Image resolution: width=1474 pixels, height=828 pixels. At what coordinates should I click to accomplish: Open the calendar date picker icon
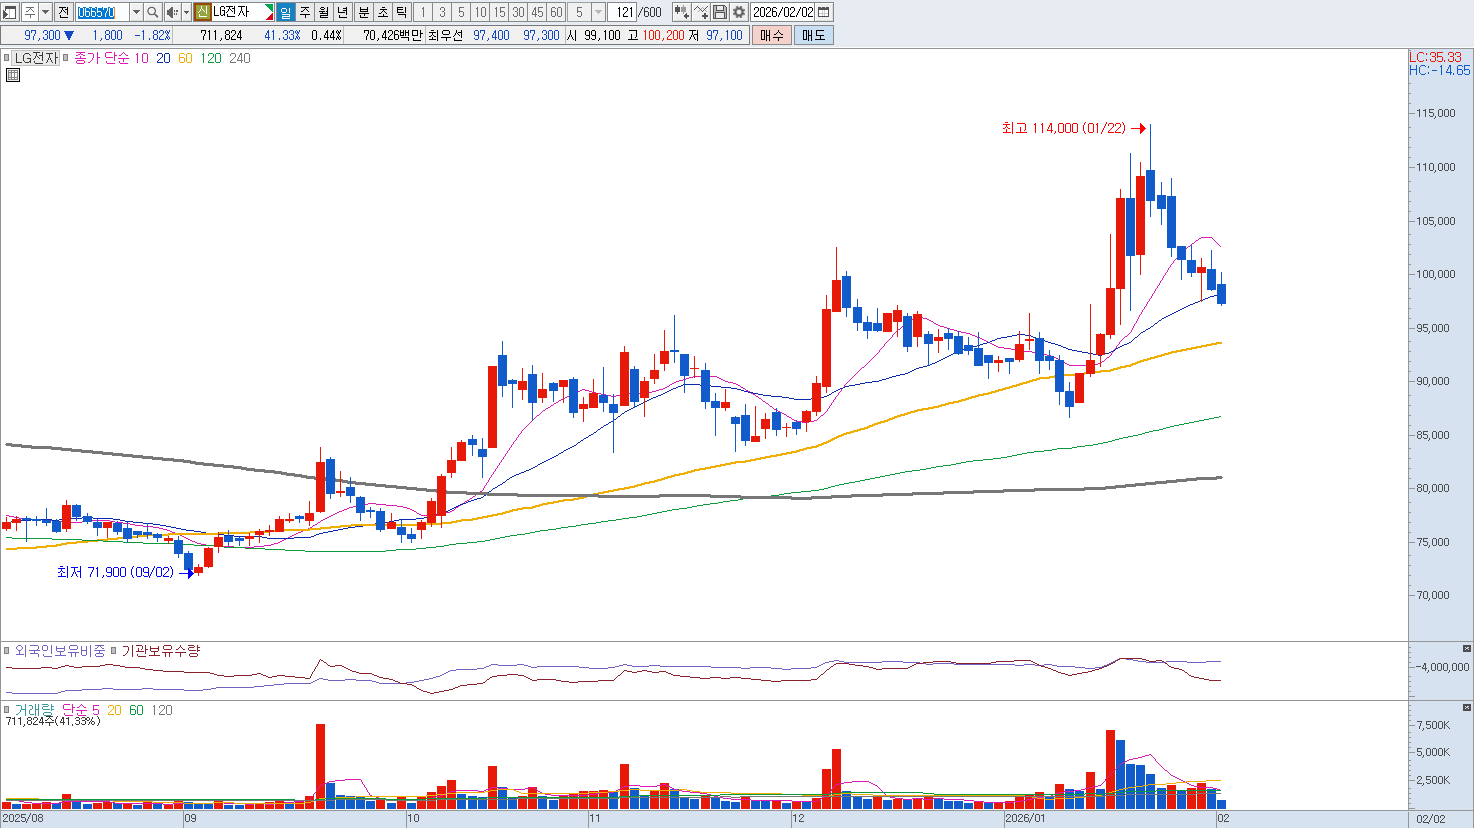coord(824,12)
